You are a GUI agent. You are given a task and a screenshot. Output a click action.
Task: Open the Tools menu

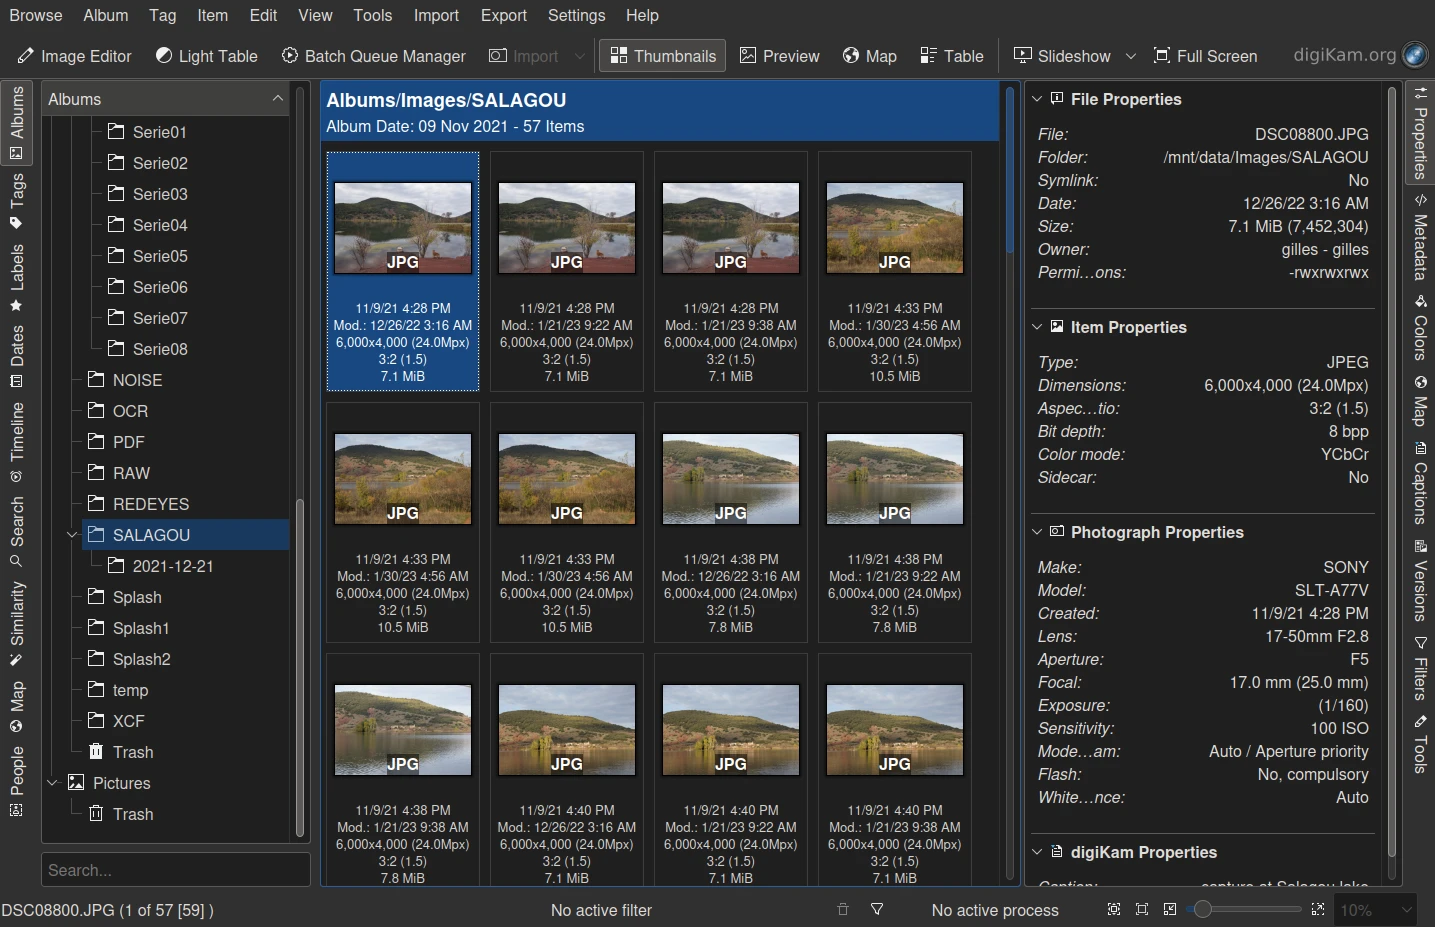tap(372, 15)
